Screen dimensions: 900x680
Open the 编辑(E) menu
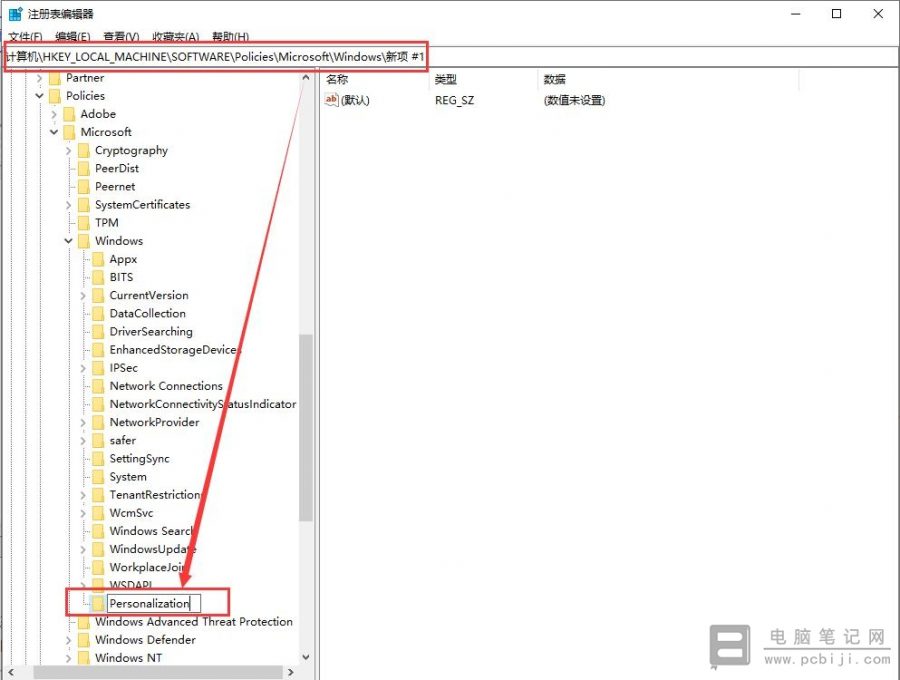tap(72, 37)
